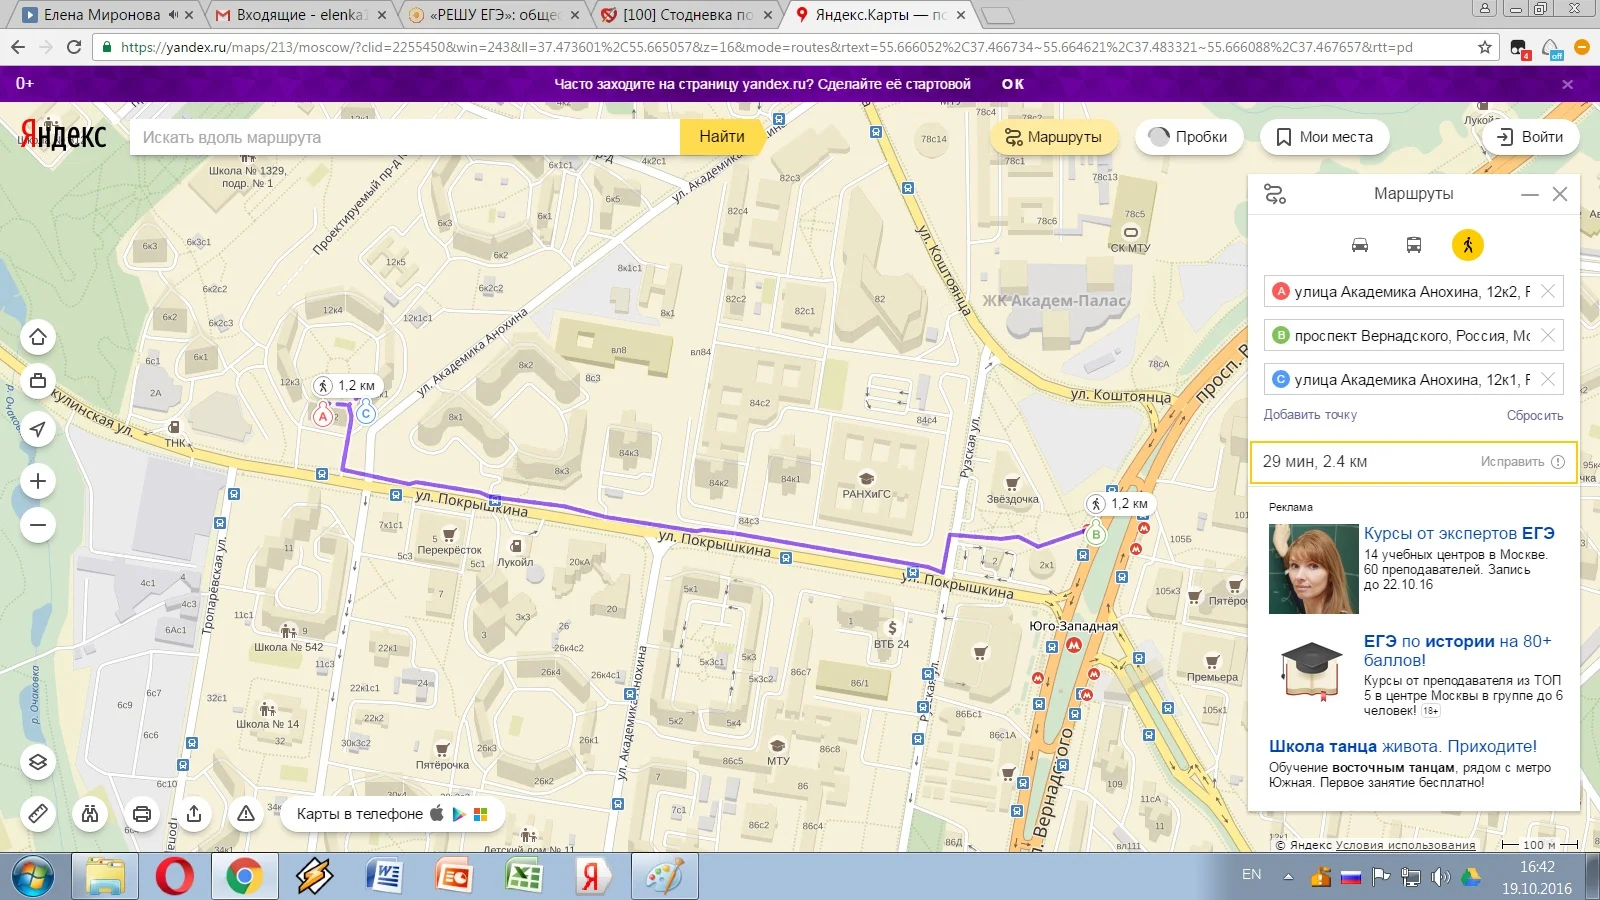This screenshot has height=900, width=1600.
Task: Close the Маршруты route panel
Action: [x=1560, y=194]
